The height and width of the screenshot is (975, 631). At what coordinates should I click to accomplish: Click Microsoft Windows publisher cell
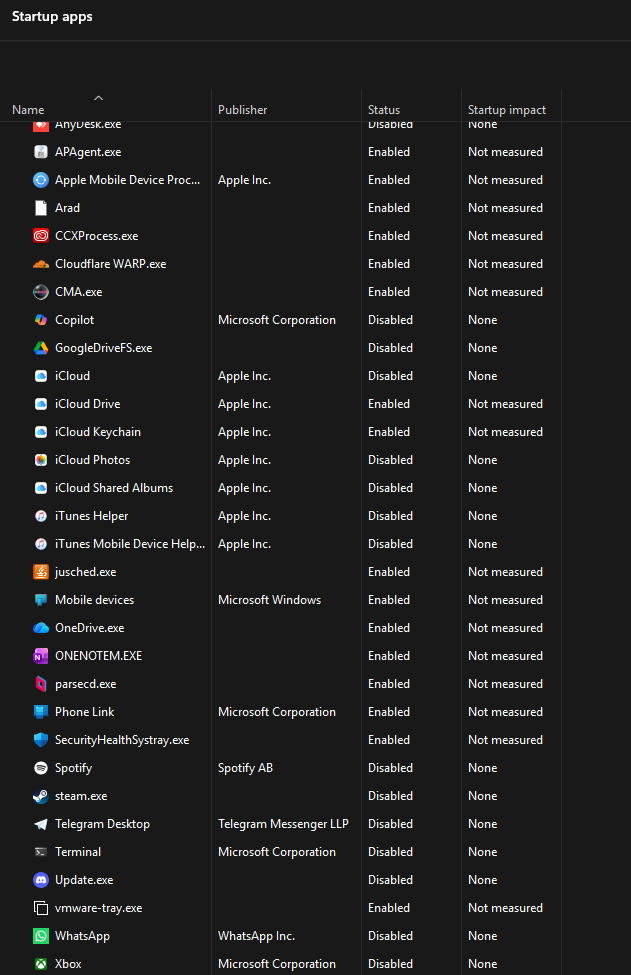(x=269, y=599)
